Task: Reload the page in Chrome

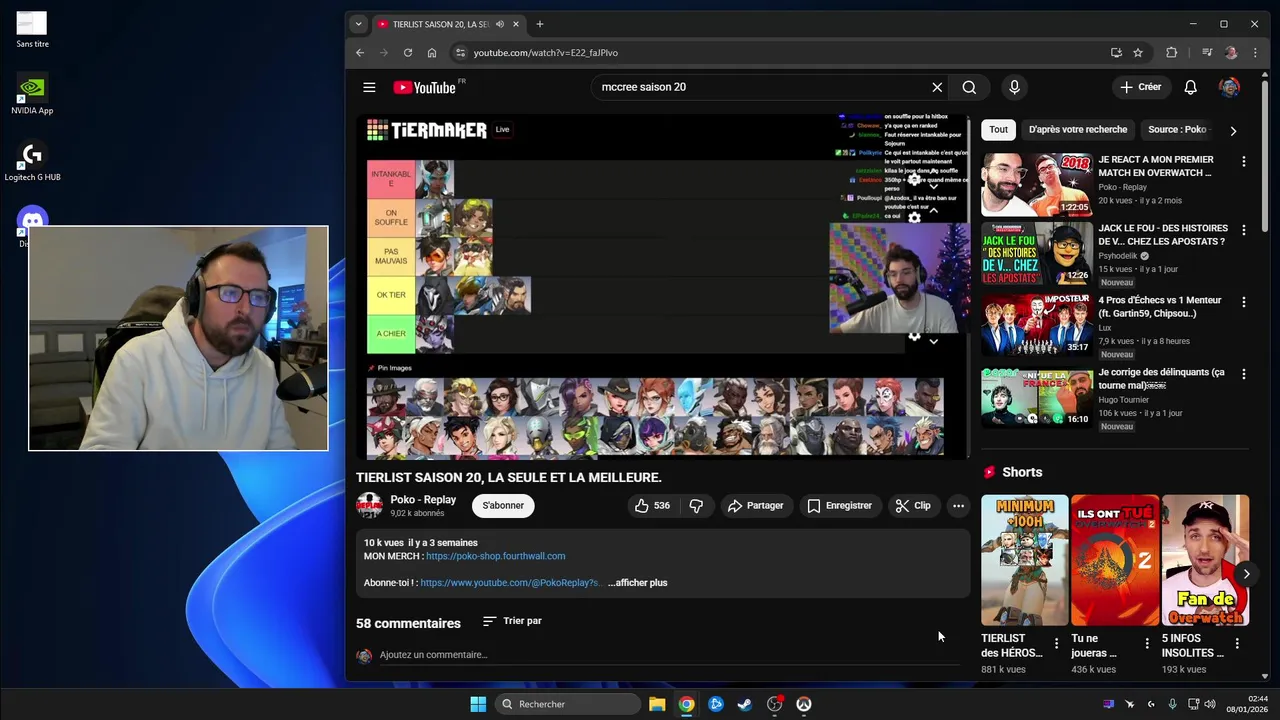Action: tap(408, 53)
